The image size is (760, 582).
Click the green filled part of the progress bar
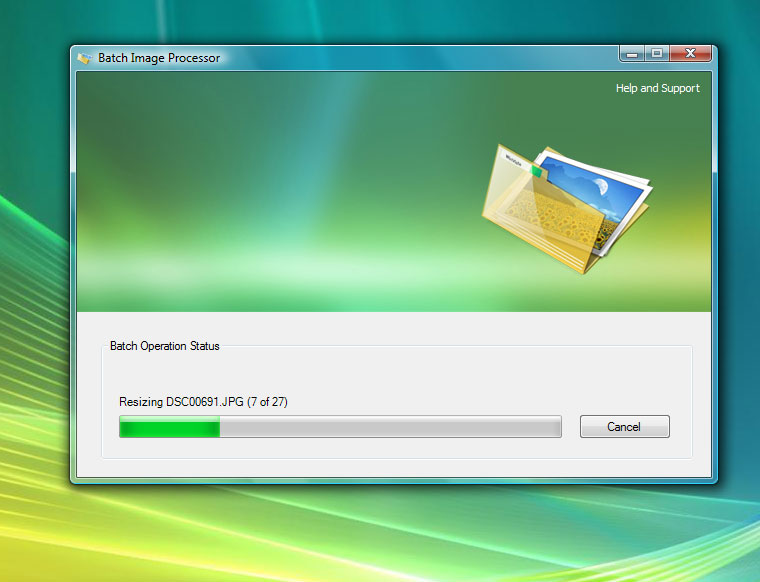point(170,428)
